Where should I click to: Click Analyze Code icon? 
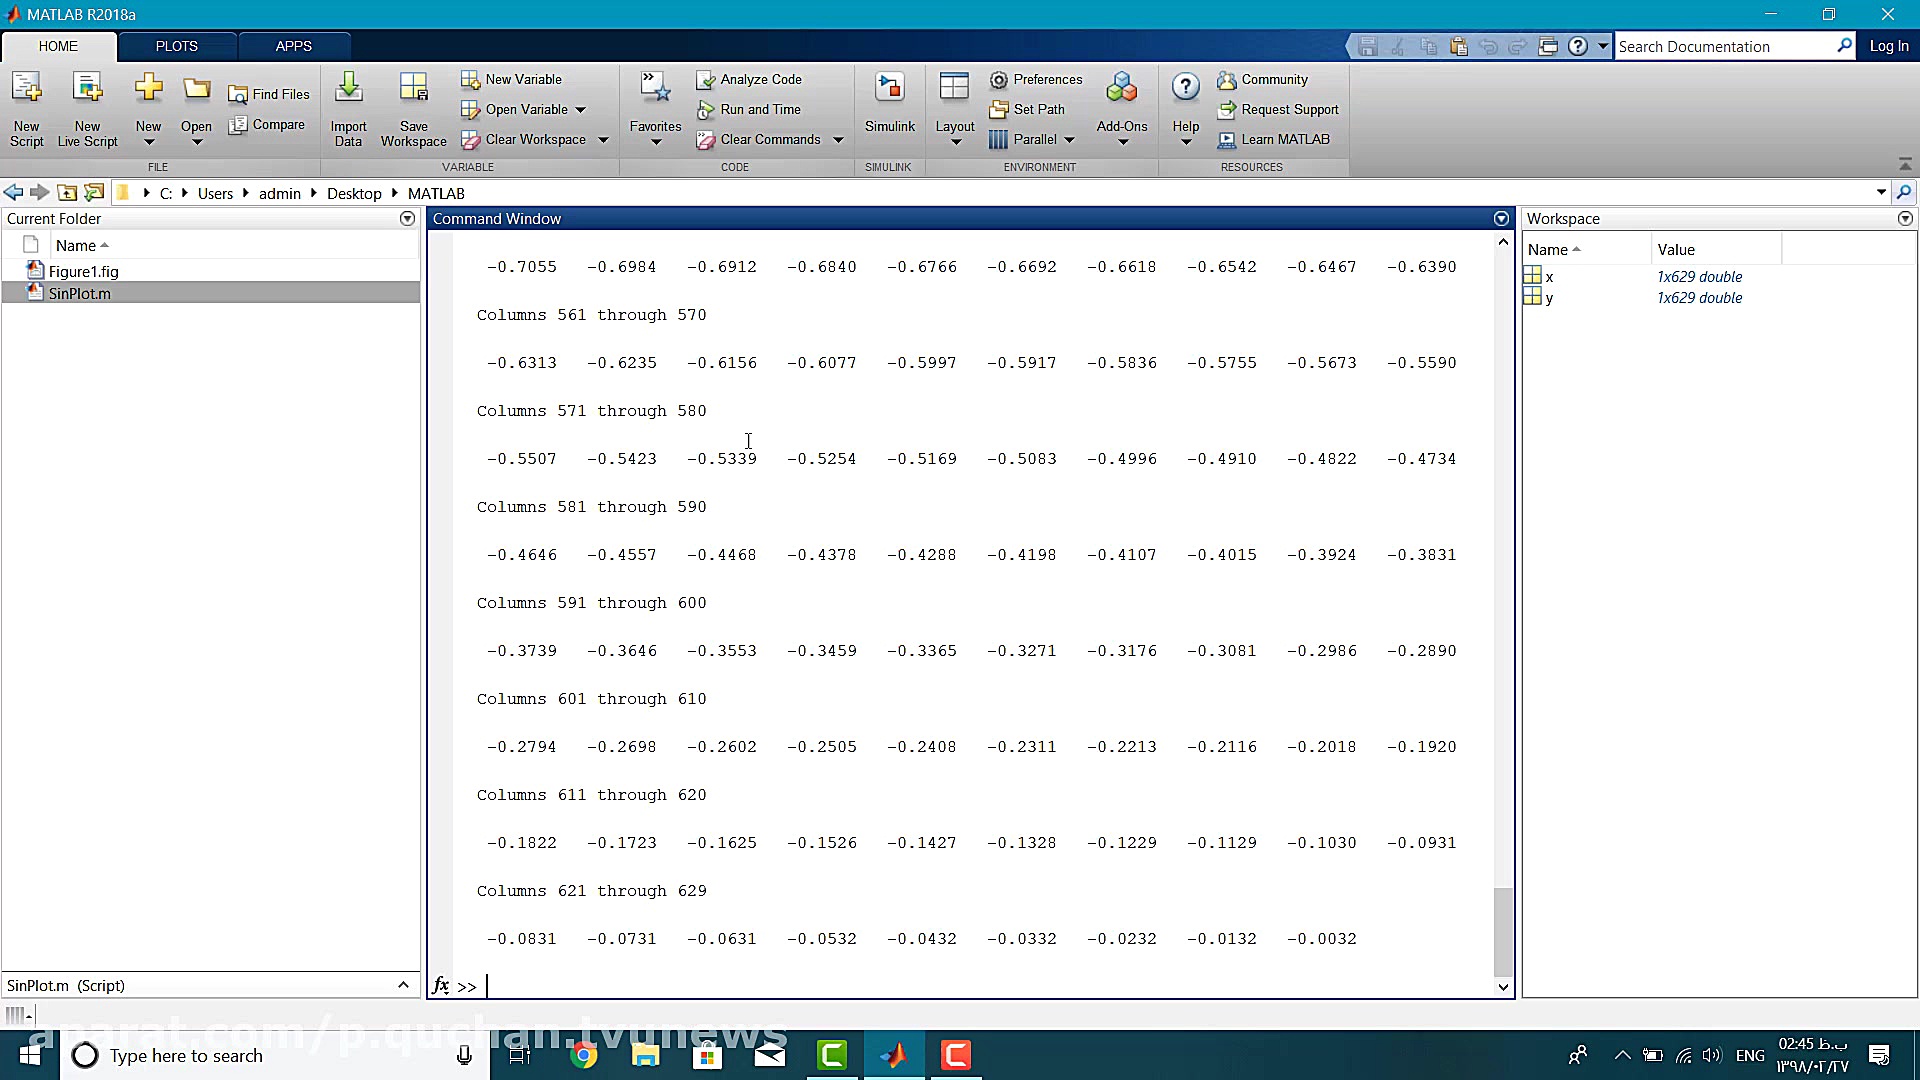click(x=706, y=80)
